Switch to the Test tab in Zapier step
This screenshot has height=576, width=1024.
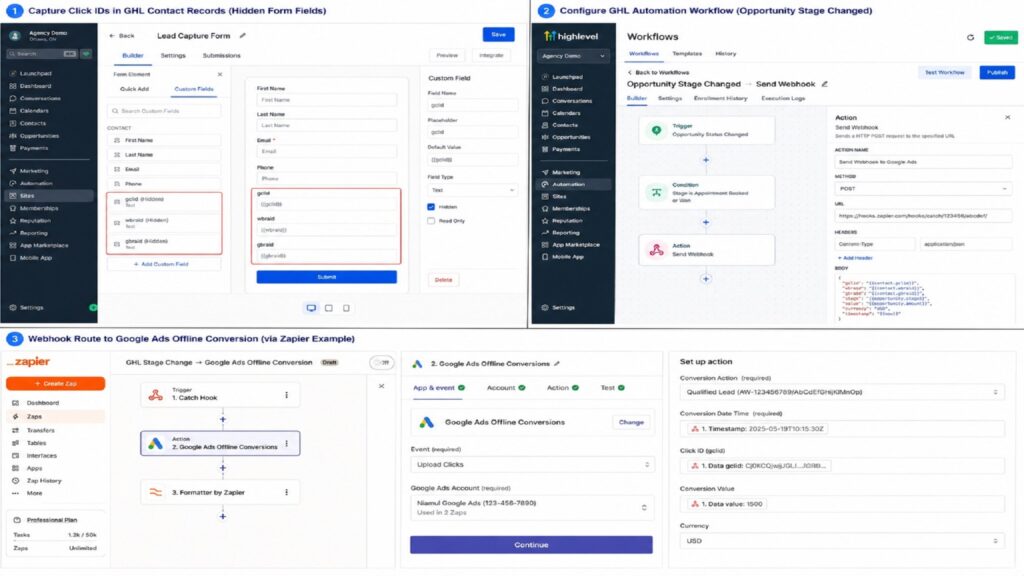[x=612, y=387]
